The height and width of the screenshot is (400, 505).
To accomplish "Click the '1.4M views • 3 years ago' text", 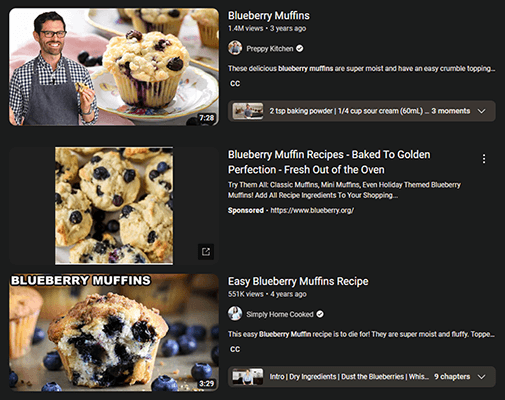I will (x=267, y=28).
